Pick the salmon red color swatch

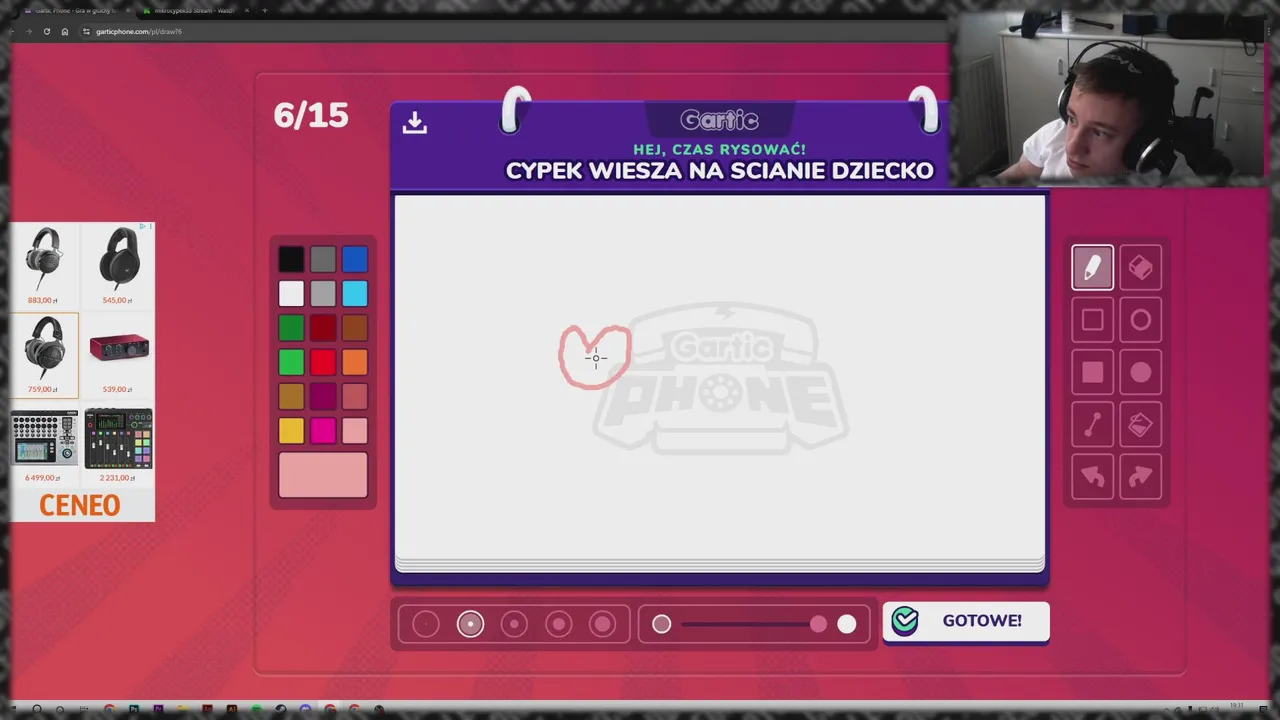355,397
